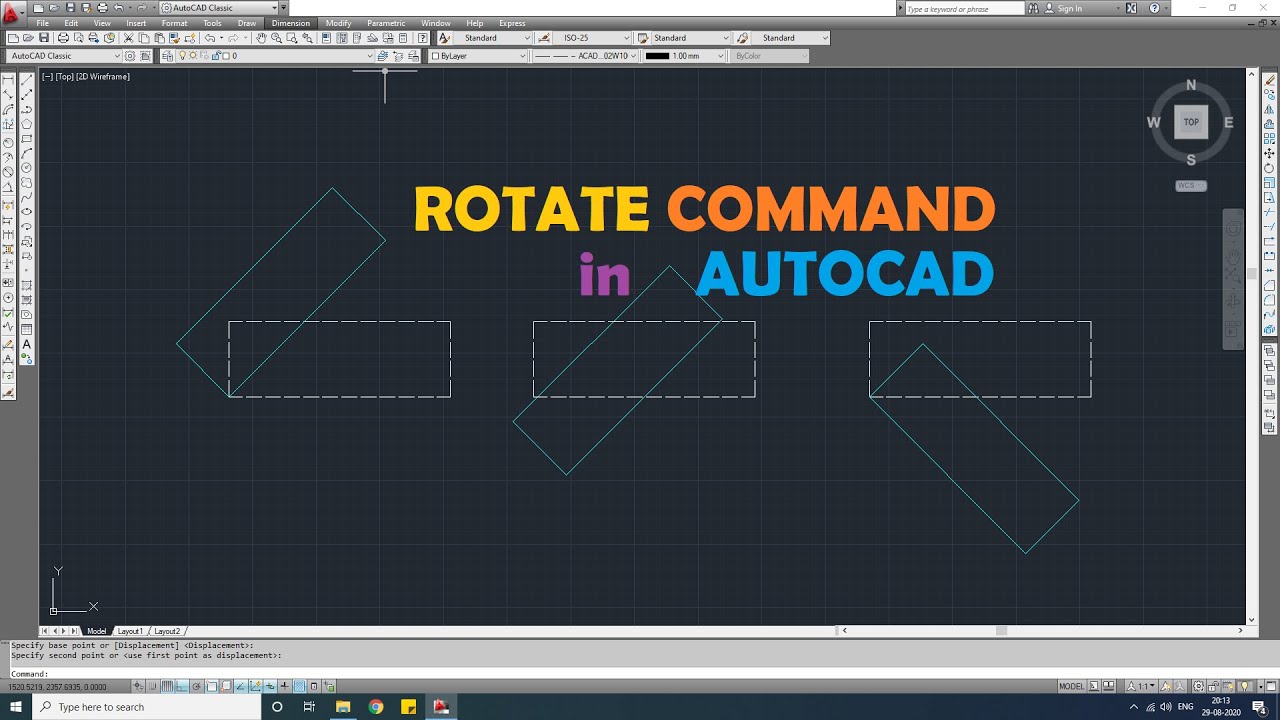Viewport: 1280px width, 720px height.
Task: Switch to the Layout1 tab
Action: pos(130,631)
